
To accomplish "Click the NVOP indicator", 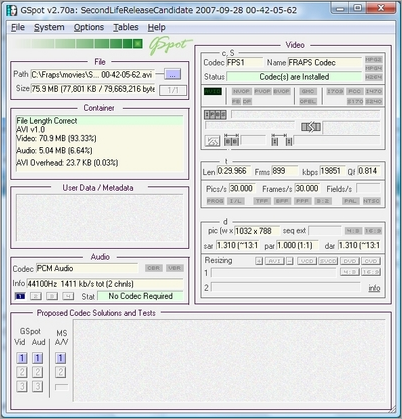I will pos(241,91).
